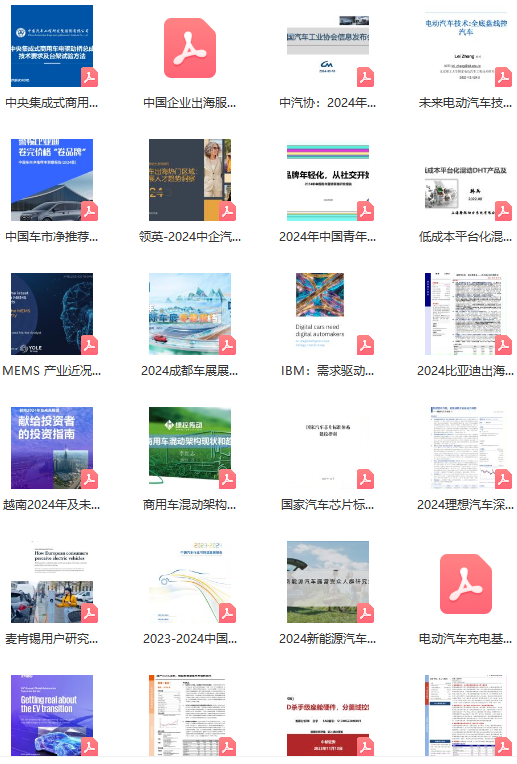Open the 麦肯锡用户研究 document thumbnail
This screenshot has width=517, height=764.
tap(52, 582)
